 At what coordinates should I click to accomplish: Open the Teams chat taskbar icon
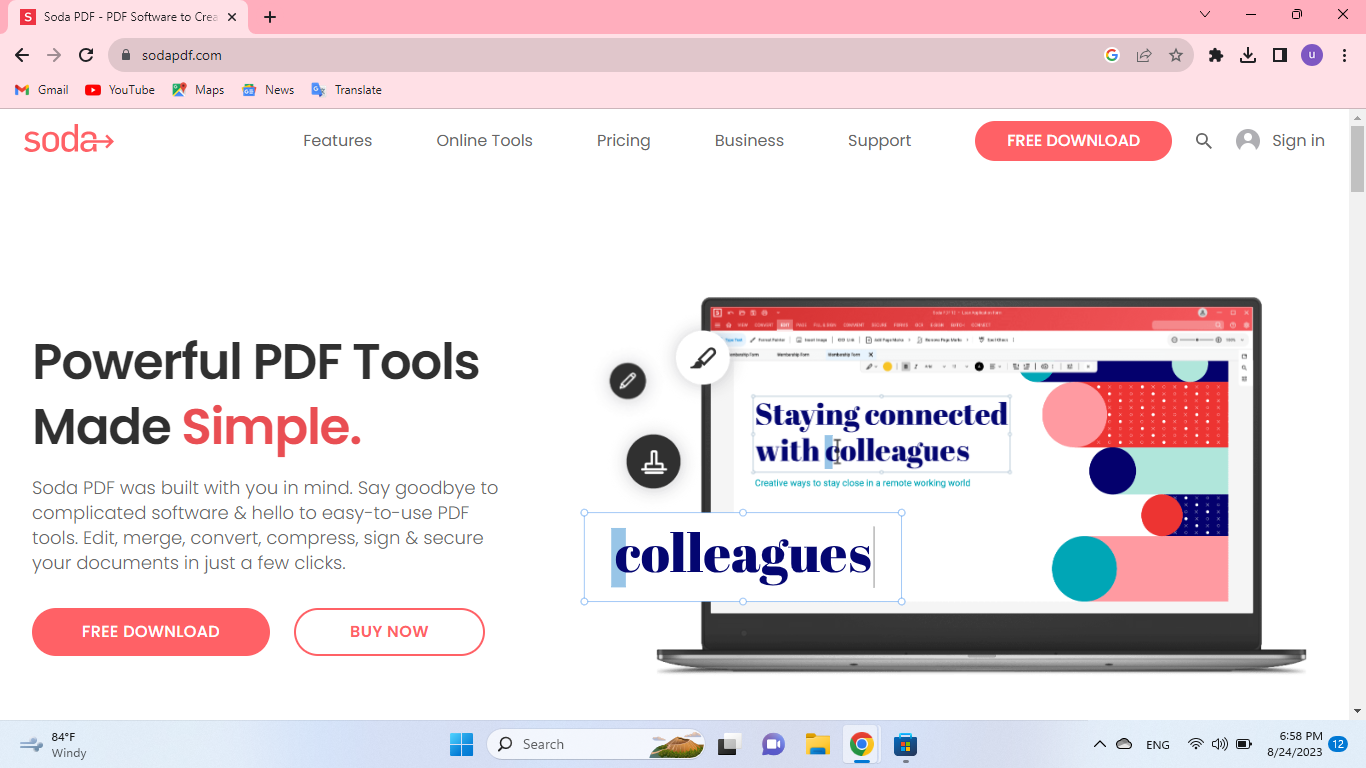tap(773, 744)
